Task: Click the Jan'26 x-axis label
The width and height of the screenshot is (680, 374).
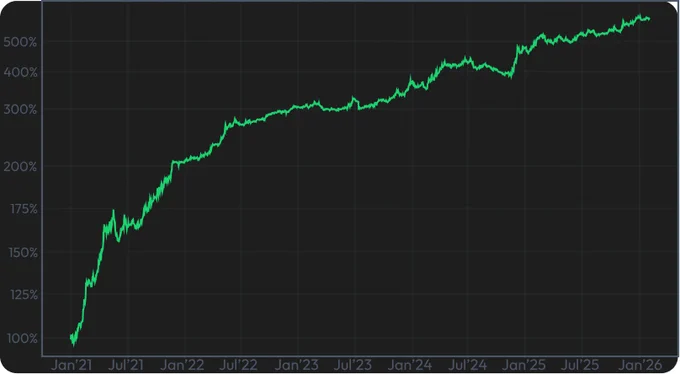Action: coord(640,364)
